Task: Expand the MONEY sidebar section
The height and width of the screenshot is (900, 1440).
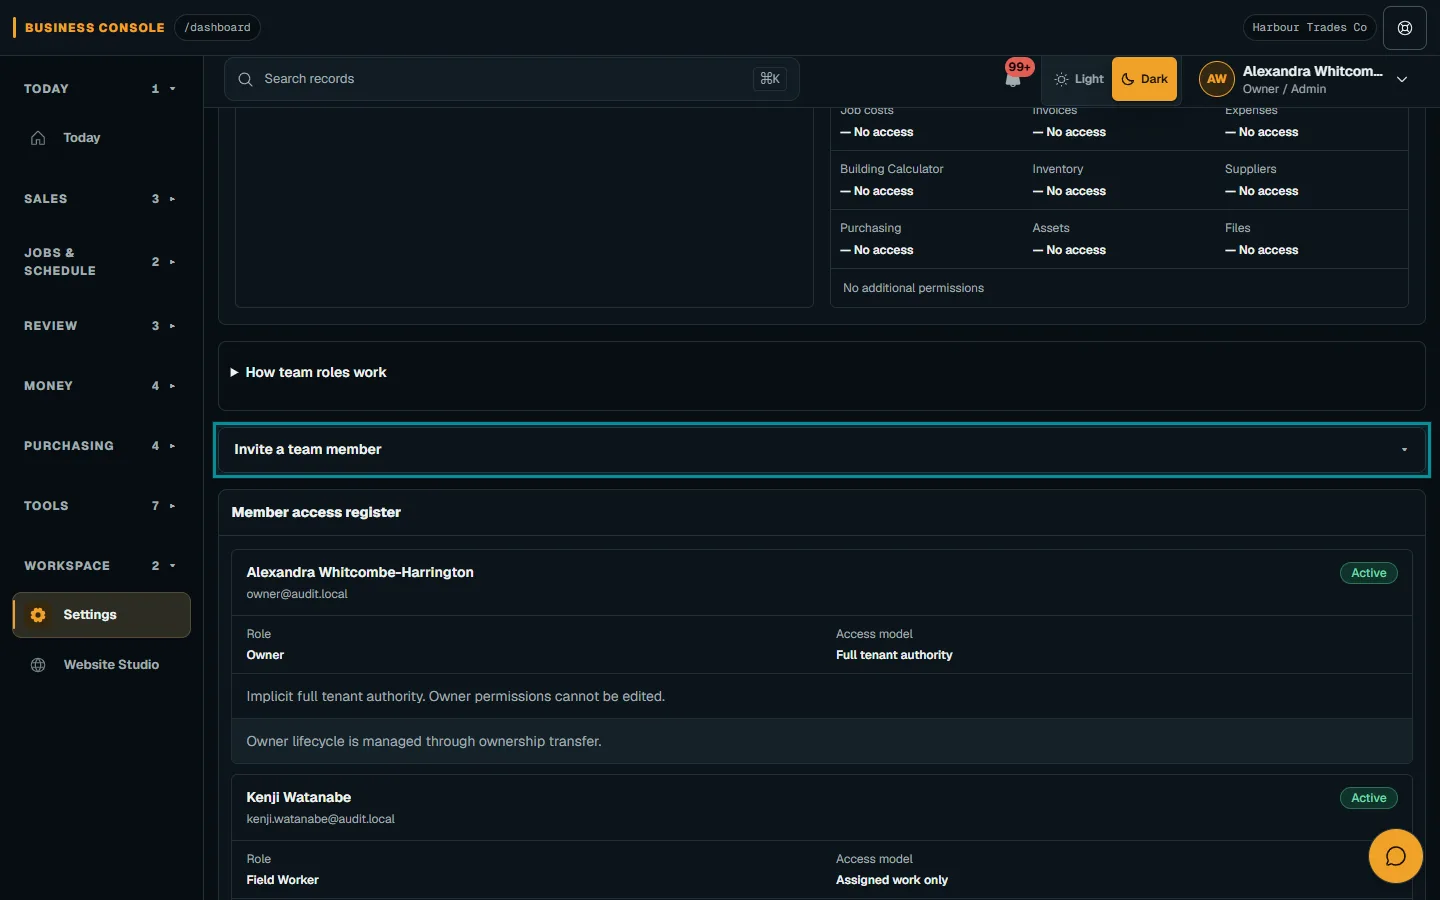Action: (x=100, y=386)
